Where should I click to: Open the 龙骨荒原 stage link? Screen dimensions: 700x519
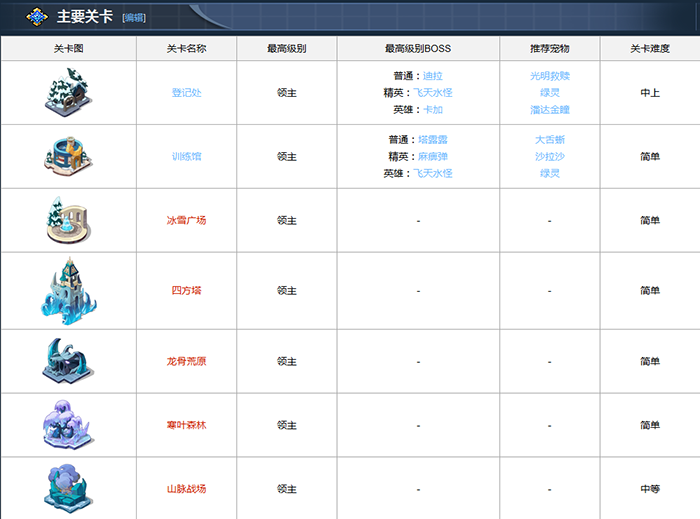pos(186,362)
